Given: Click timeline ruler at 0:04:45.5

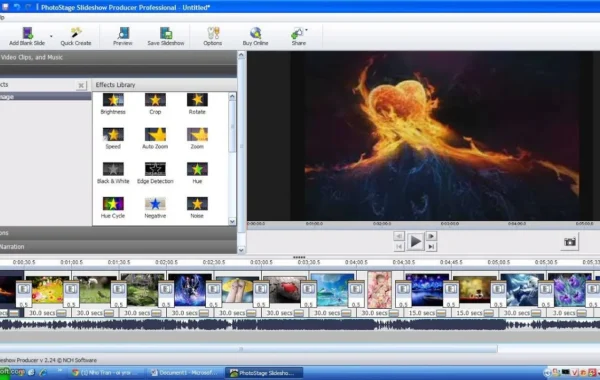Looking at the screenshot, I should [x=451, y=263].
